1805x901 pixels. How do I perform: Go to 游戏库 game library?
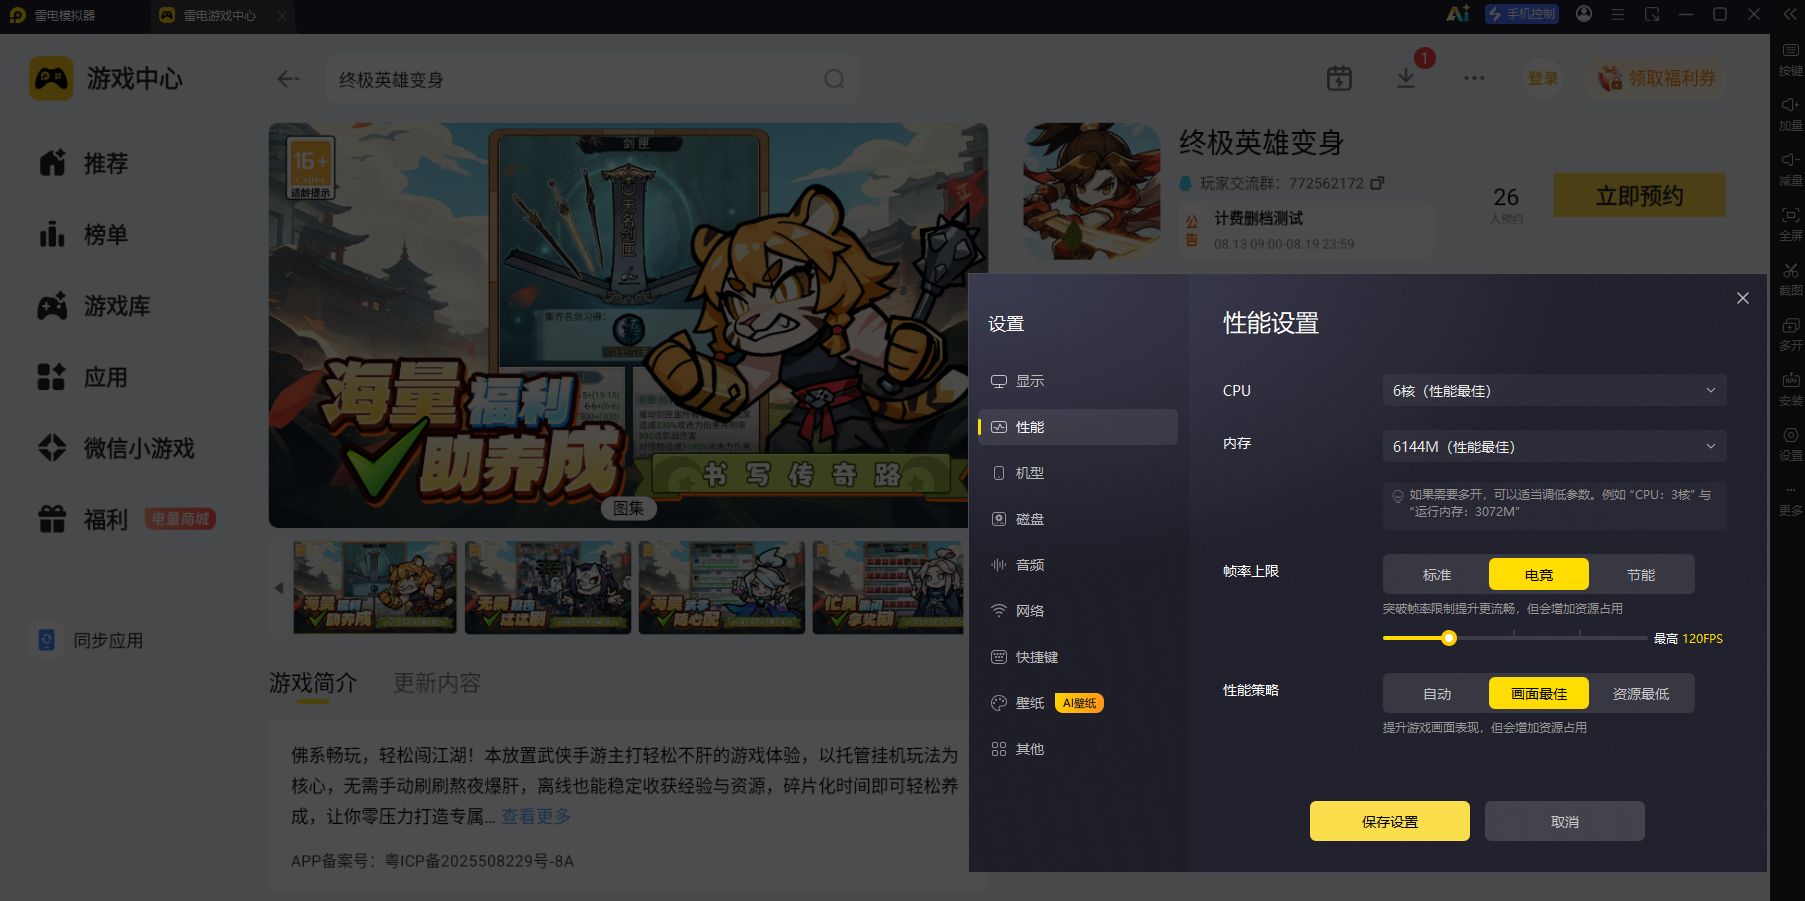point(95,306)
